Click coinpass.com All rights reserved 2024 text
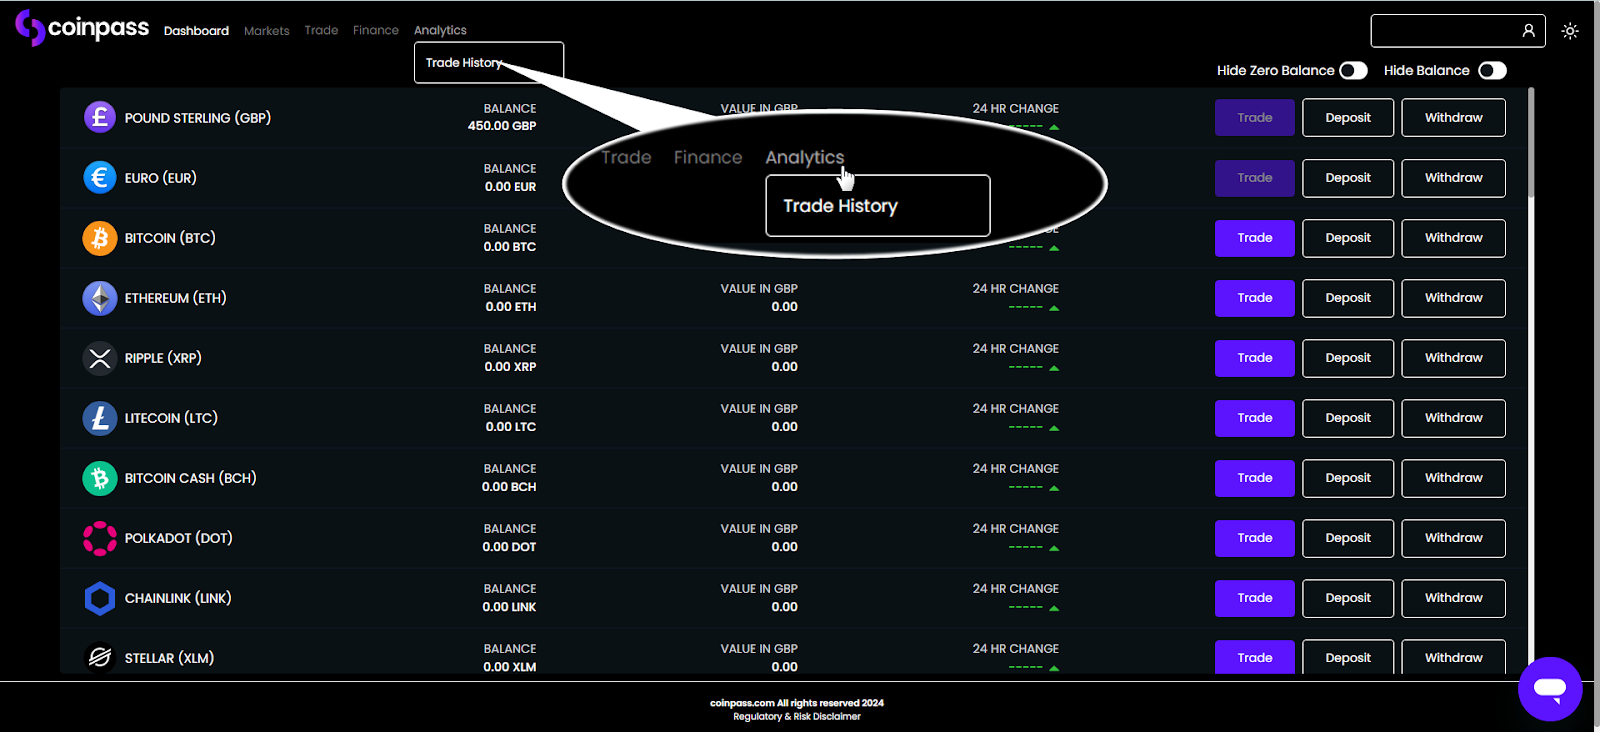This screenshot has width=1600, height=732. [x=797, y=703]
